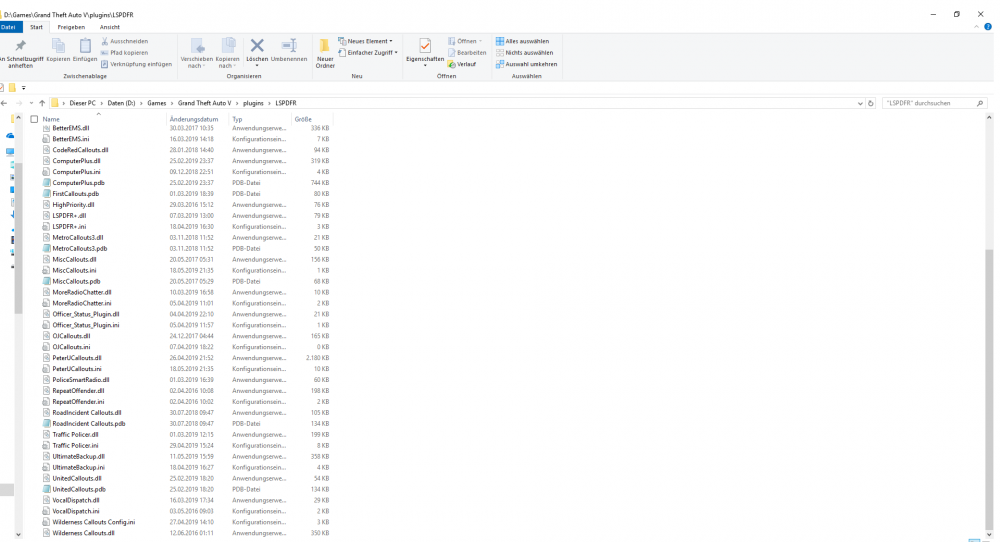Invert selection with Auswahl umkehren
Image resolution: width=1000 pixels, height=542 pixels.
(526, 64)
